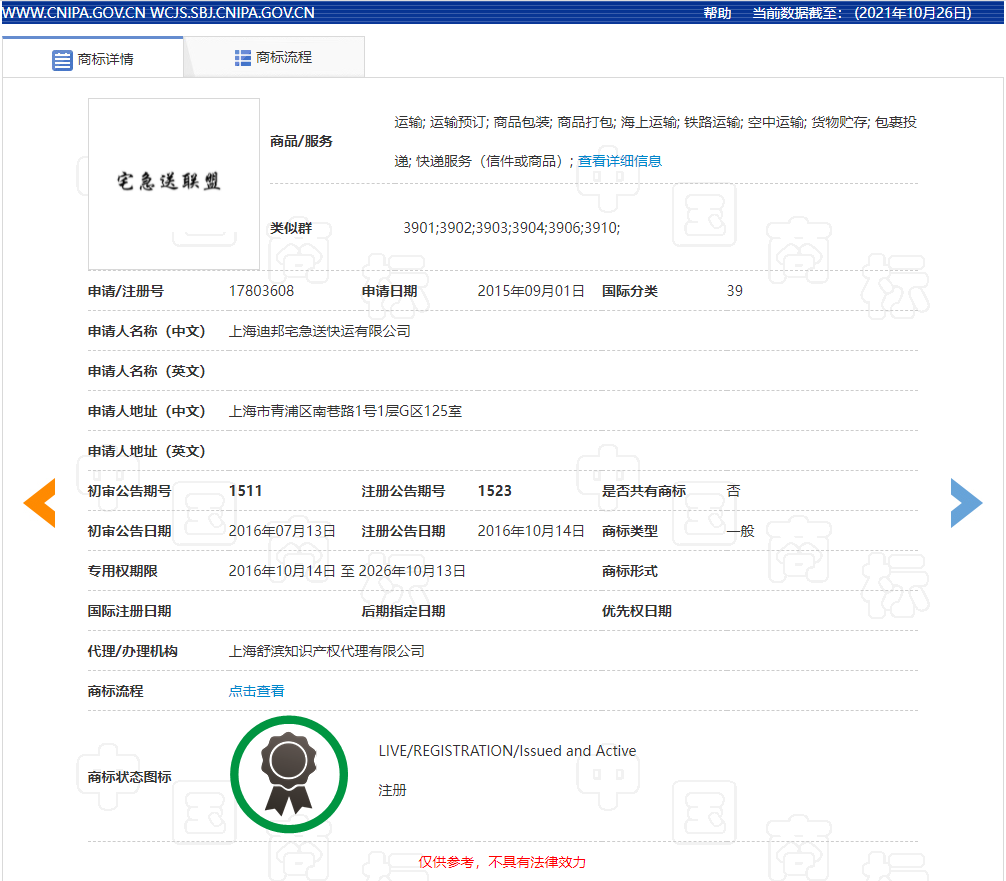Go back to the previous trademark record
The image size is (1006, 881).
click(x=39, y=503)
